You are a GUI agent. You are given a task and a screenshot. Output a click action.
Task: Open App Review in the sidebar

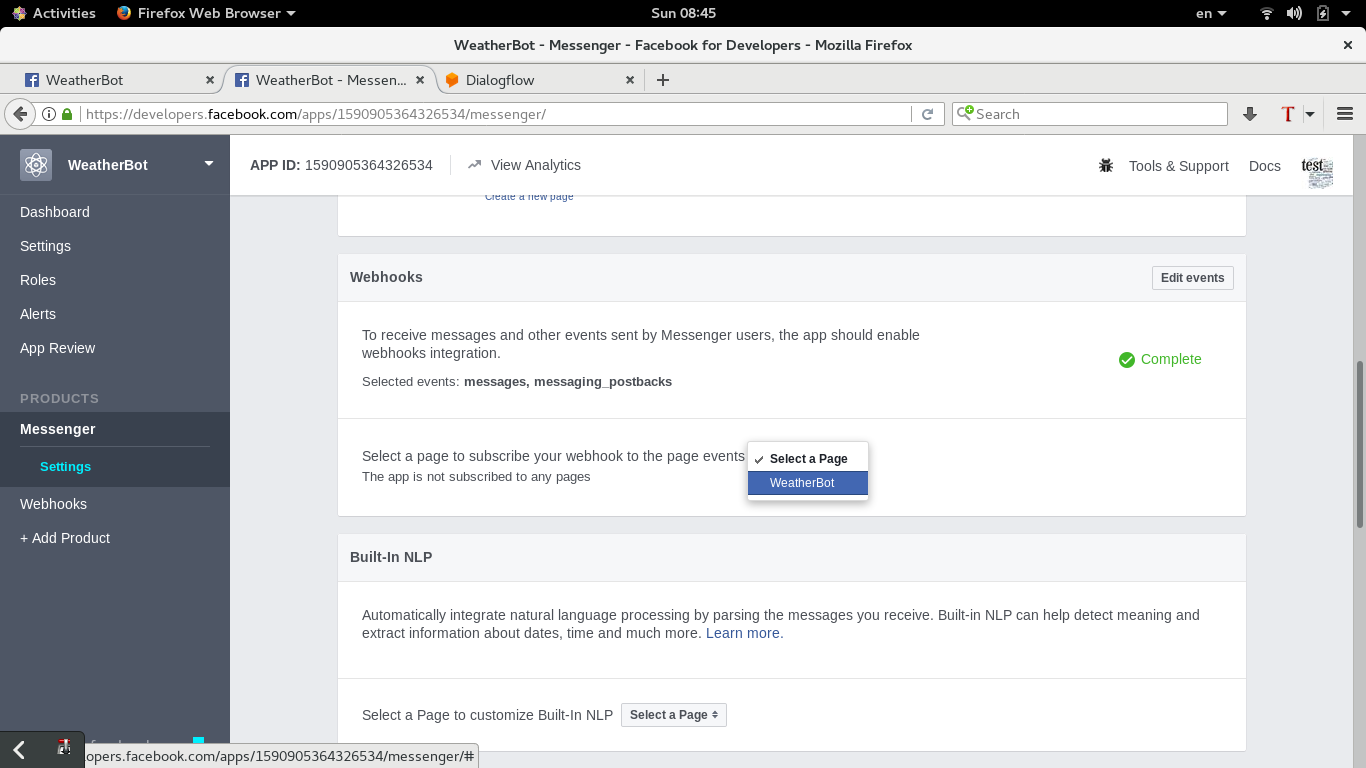[58, 348]
